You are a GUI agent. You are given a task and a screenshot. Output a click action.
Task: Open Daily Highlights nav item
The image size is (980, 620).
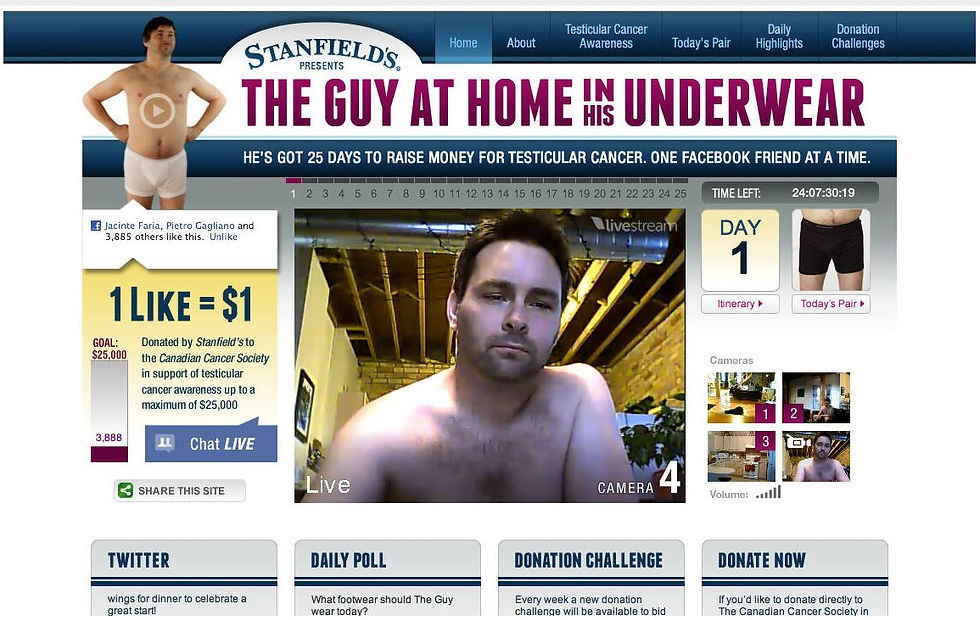tap(779, 36)
